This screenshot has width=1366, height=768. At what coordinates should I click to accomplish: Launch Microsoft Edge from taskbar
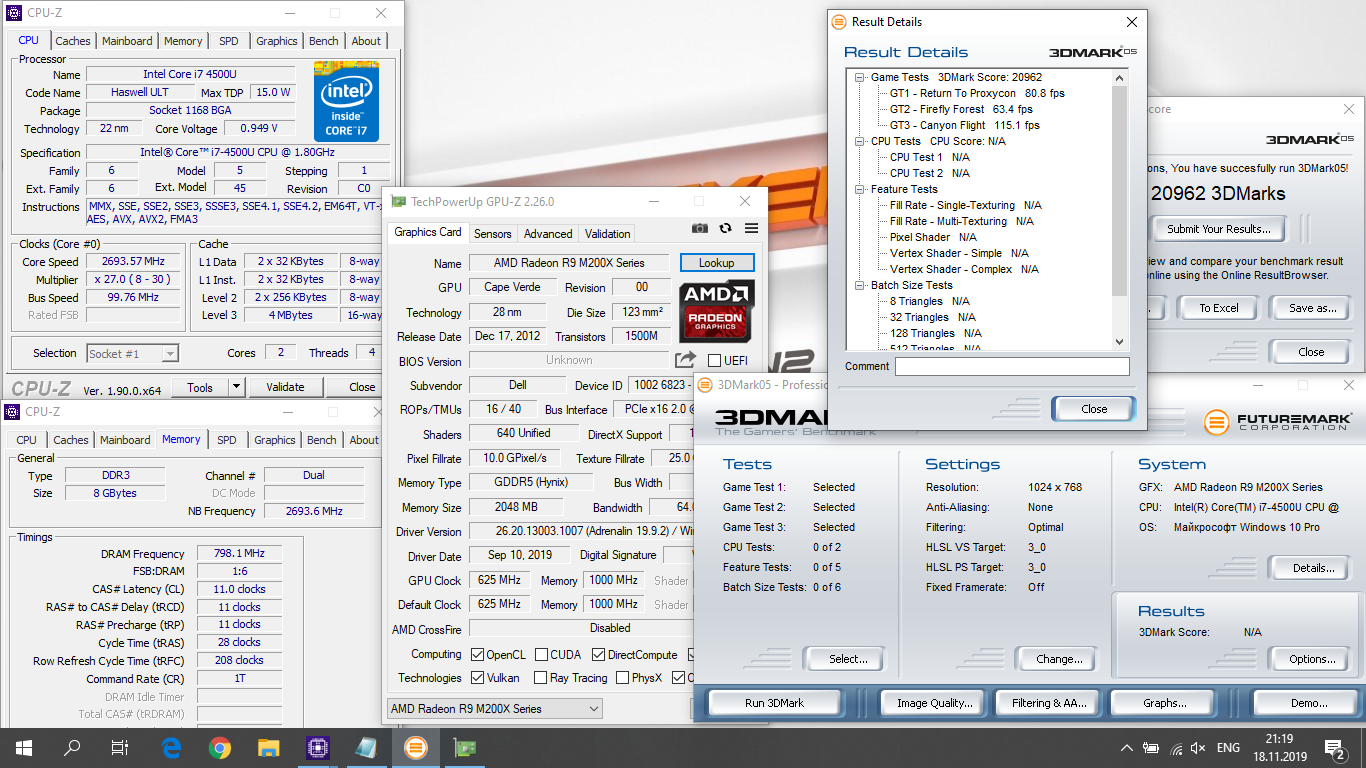pos(171,747)
